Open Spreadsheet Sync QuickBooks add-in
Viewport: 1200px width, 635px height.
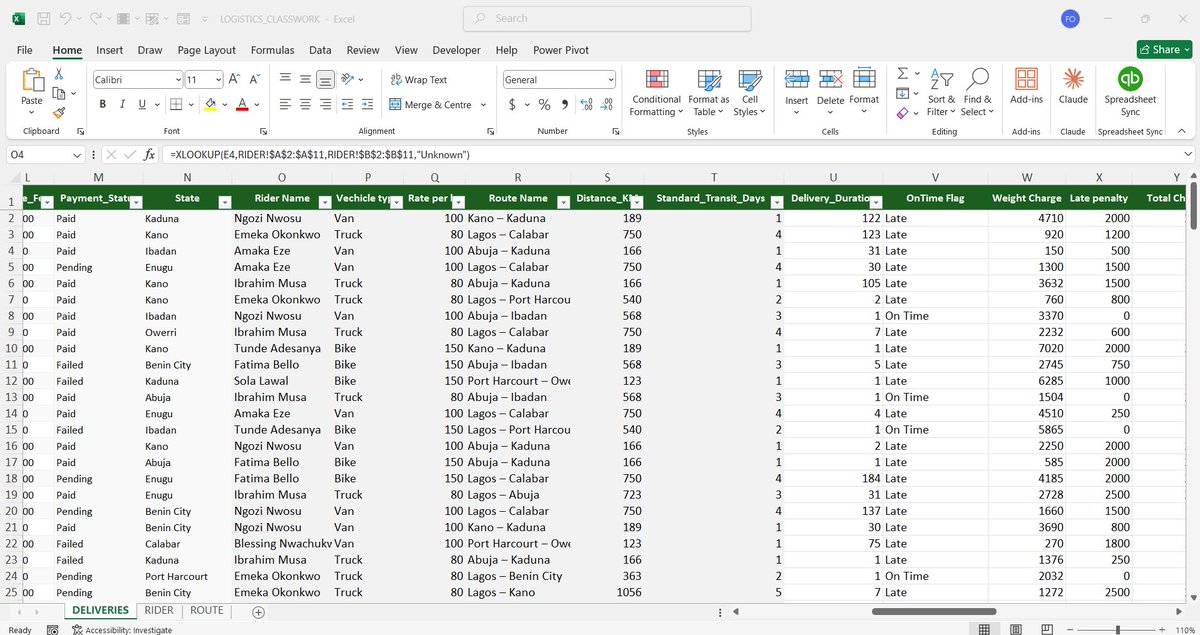tap(1130, 92)
